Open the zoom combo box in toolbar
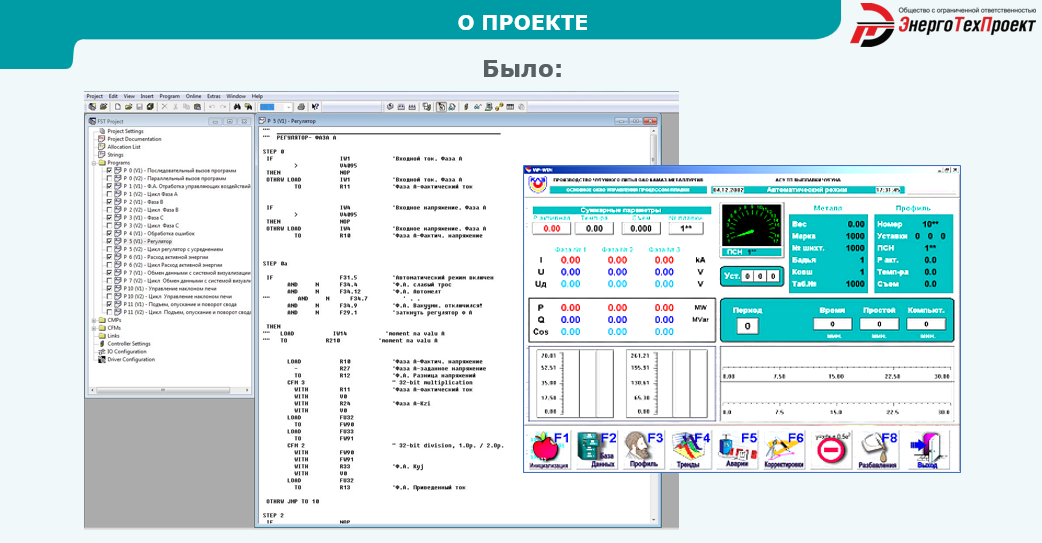This screenshot has width=1042, height=543. [x=276, y=107]
